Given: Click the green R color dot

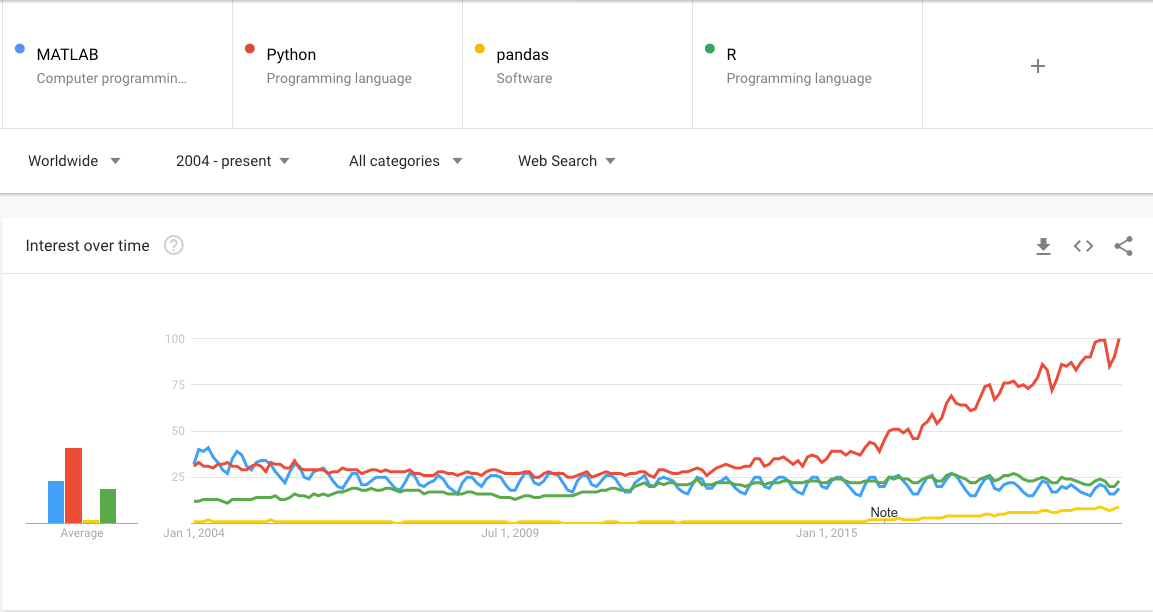Looking at the screenshot, I should pyautogui.click(x=710, y=48).
